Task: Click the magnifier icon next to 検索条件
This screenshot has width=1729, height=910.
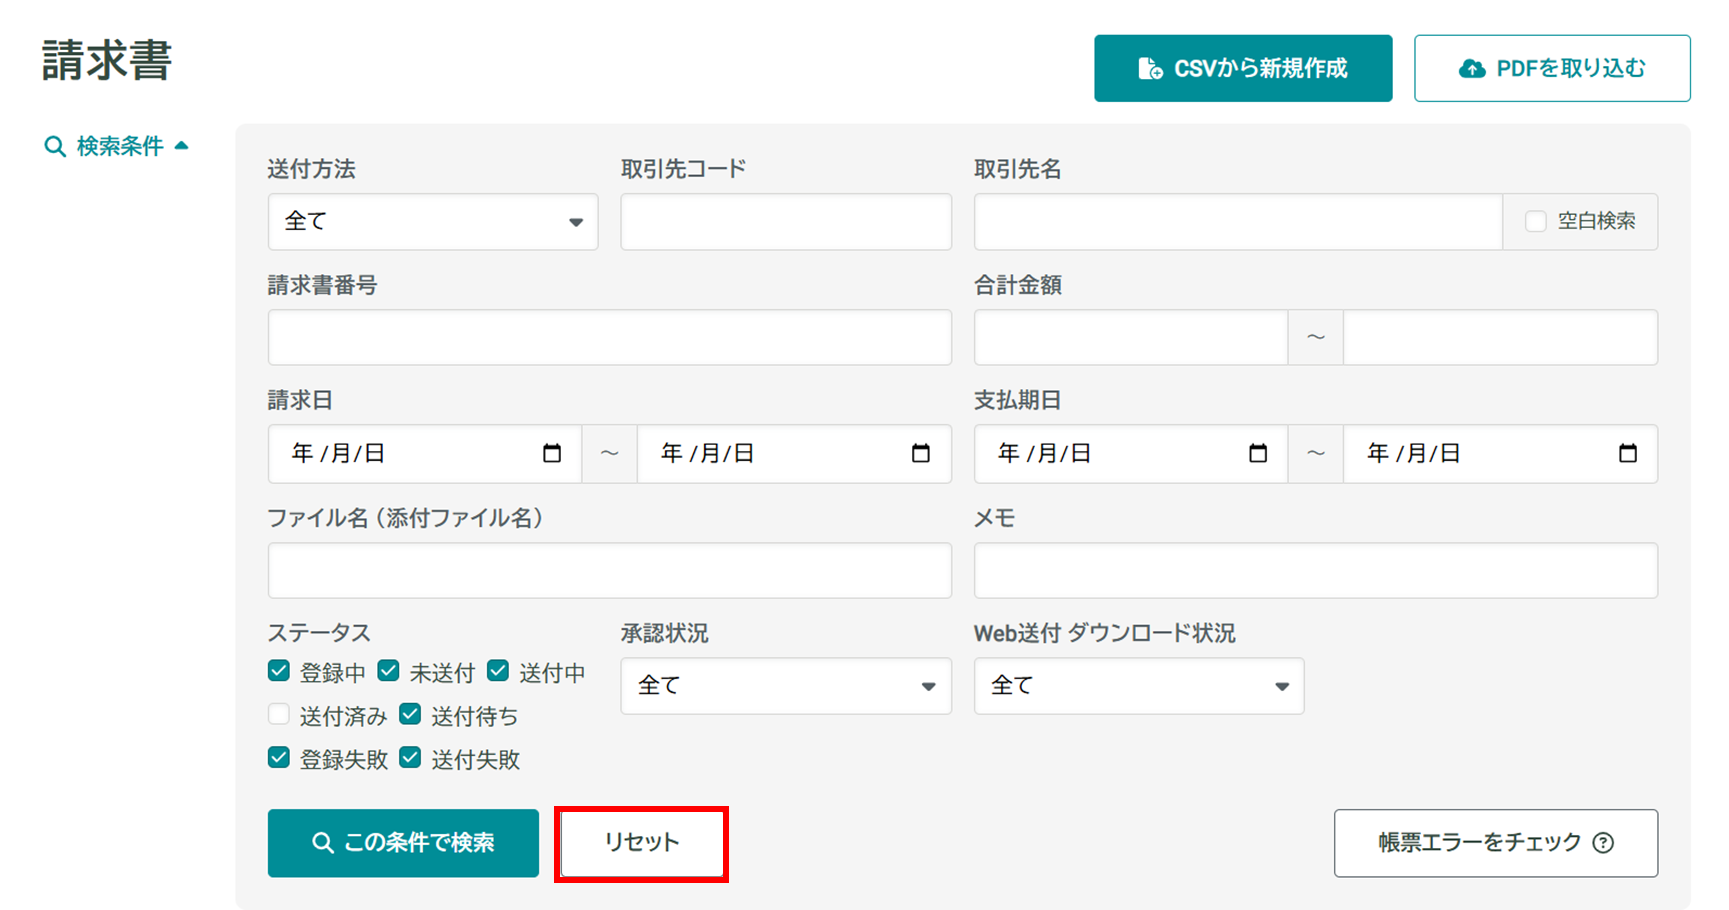Action: [55, 147]
